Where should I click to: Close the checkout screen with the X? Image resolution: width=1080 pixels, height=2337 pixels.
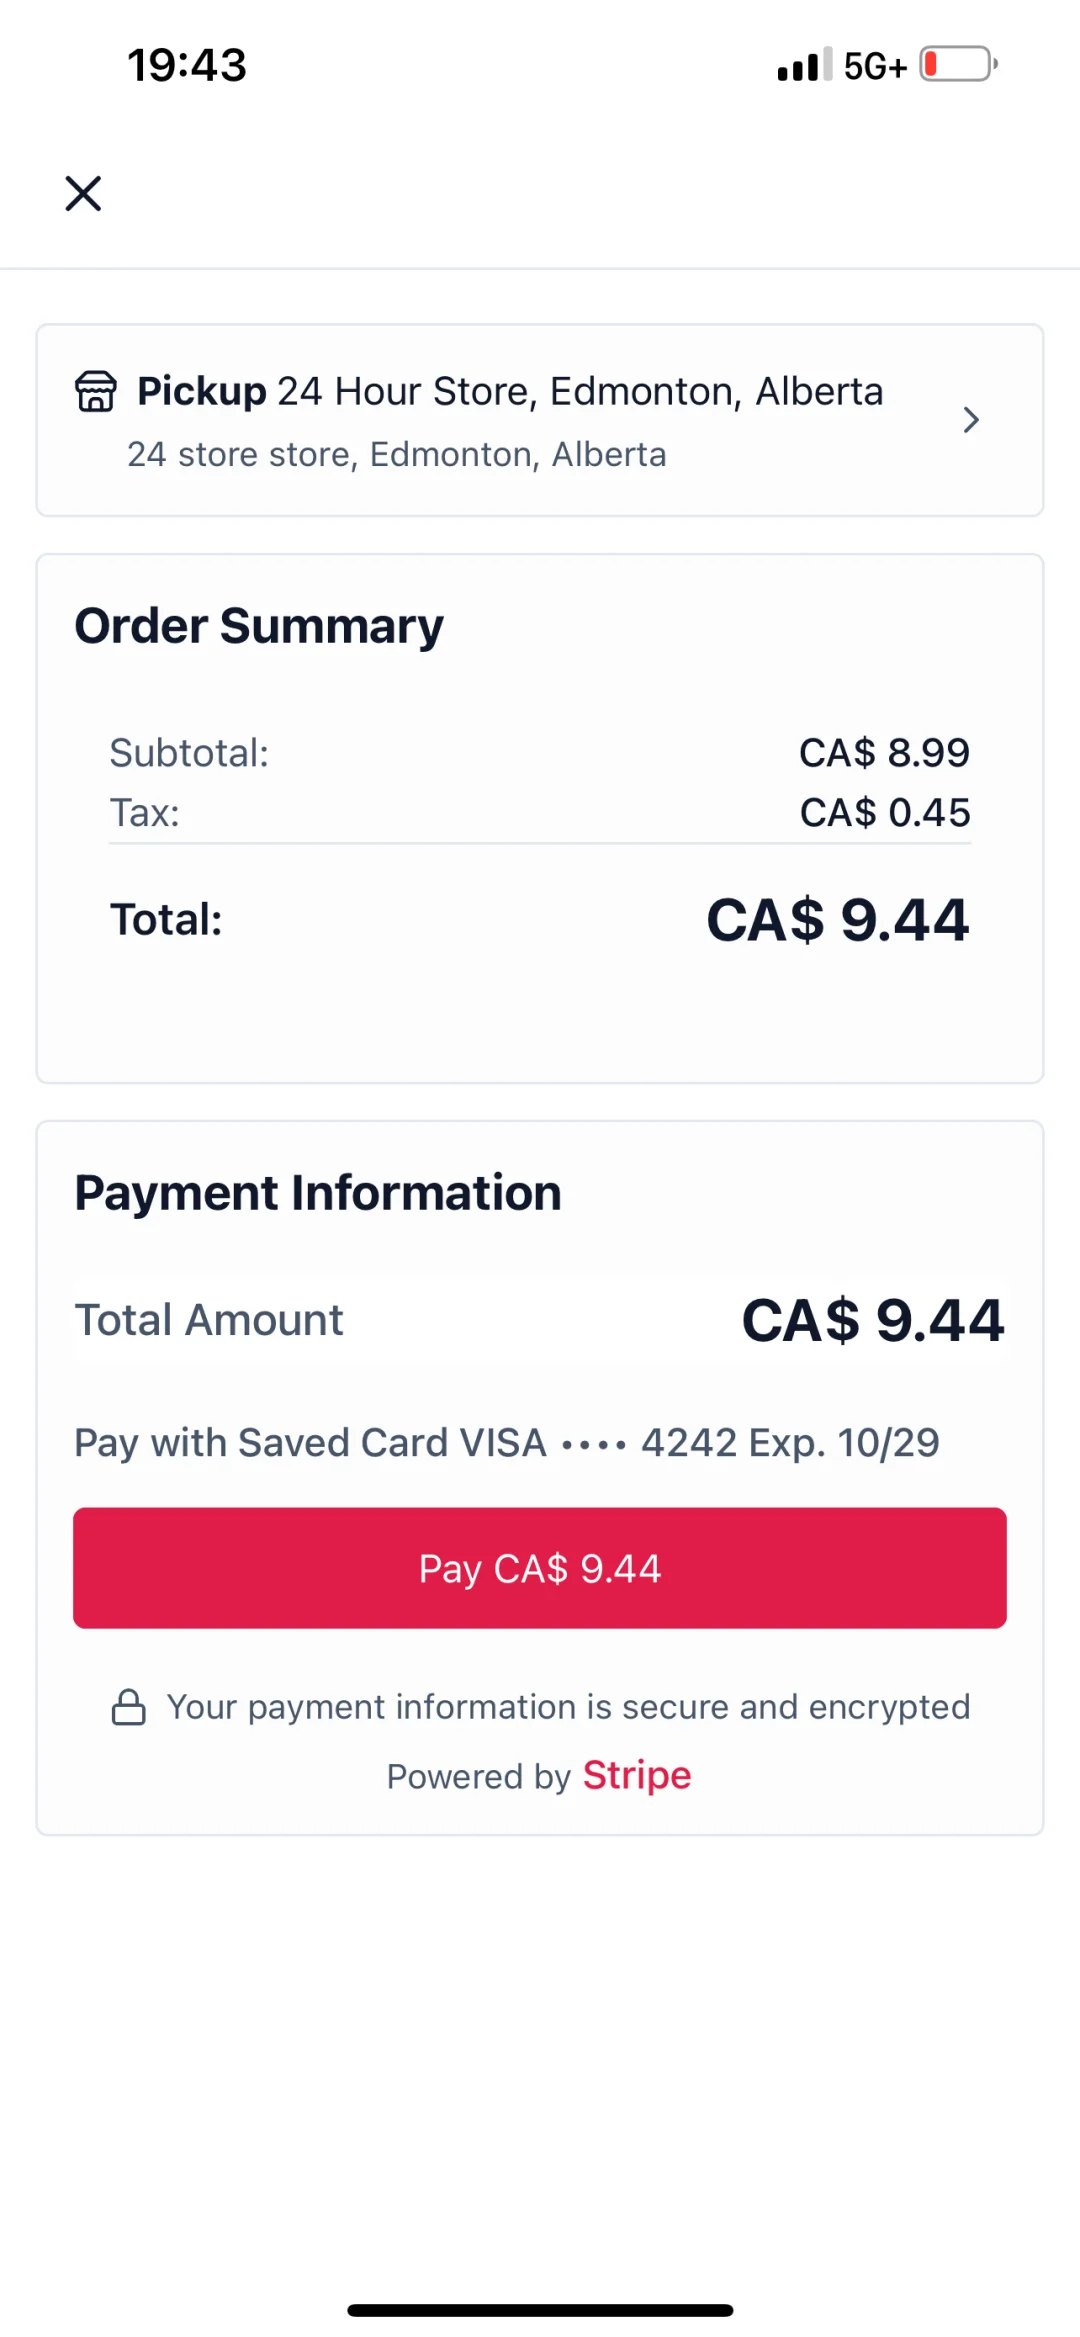coord(83,194)
